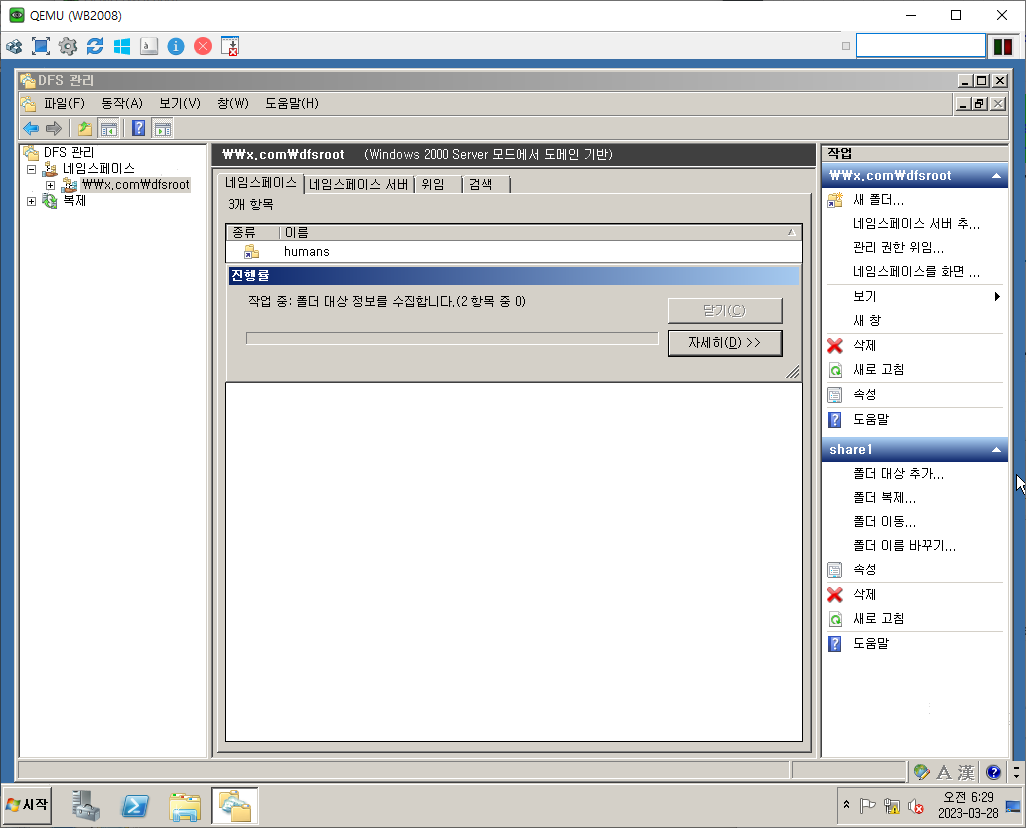Open Windows Explorer from the taskbar
The image size is (1026, 828).
coord(185,806)
